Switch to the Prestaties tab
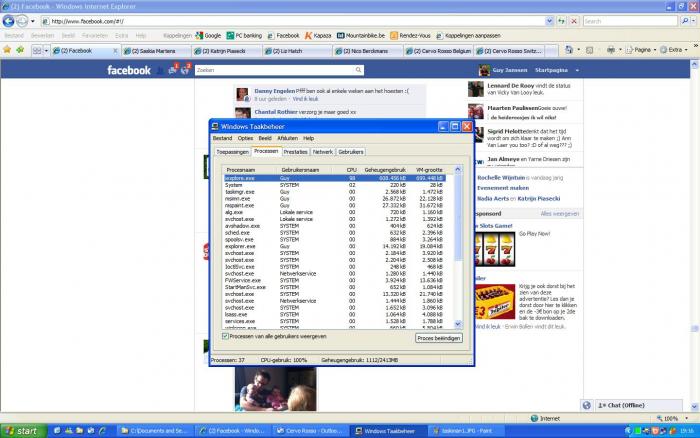The width and height of the screenshot is (700, 438). click(x=295, y=151)
